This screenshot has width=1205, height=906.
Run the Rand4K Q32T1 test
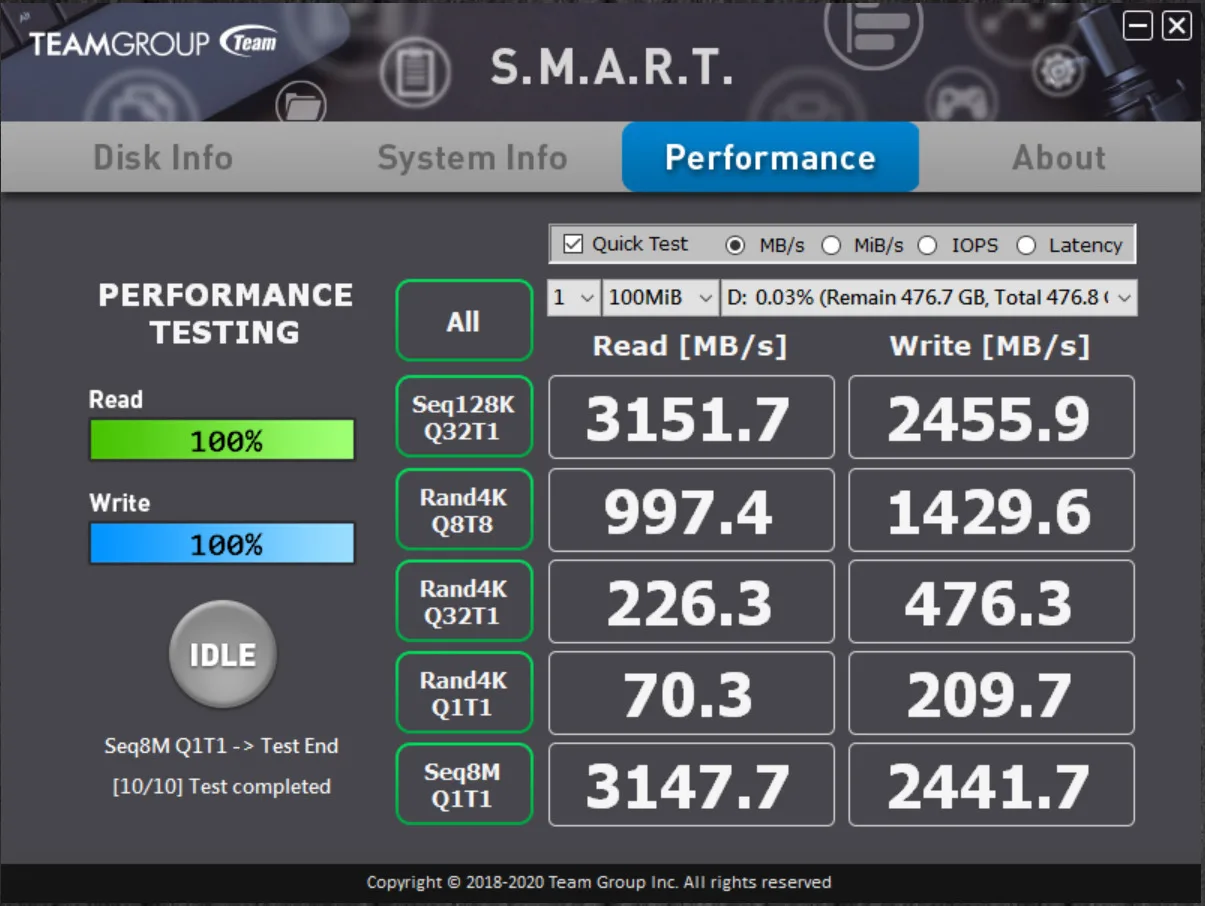(464, 601)
